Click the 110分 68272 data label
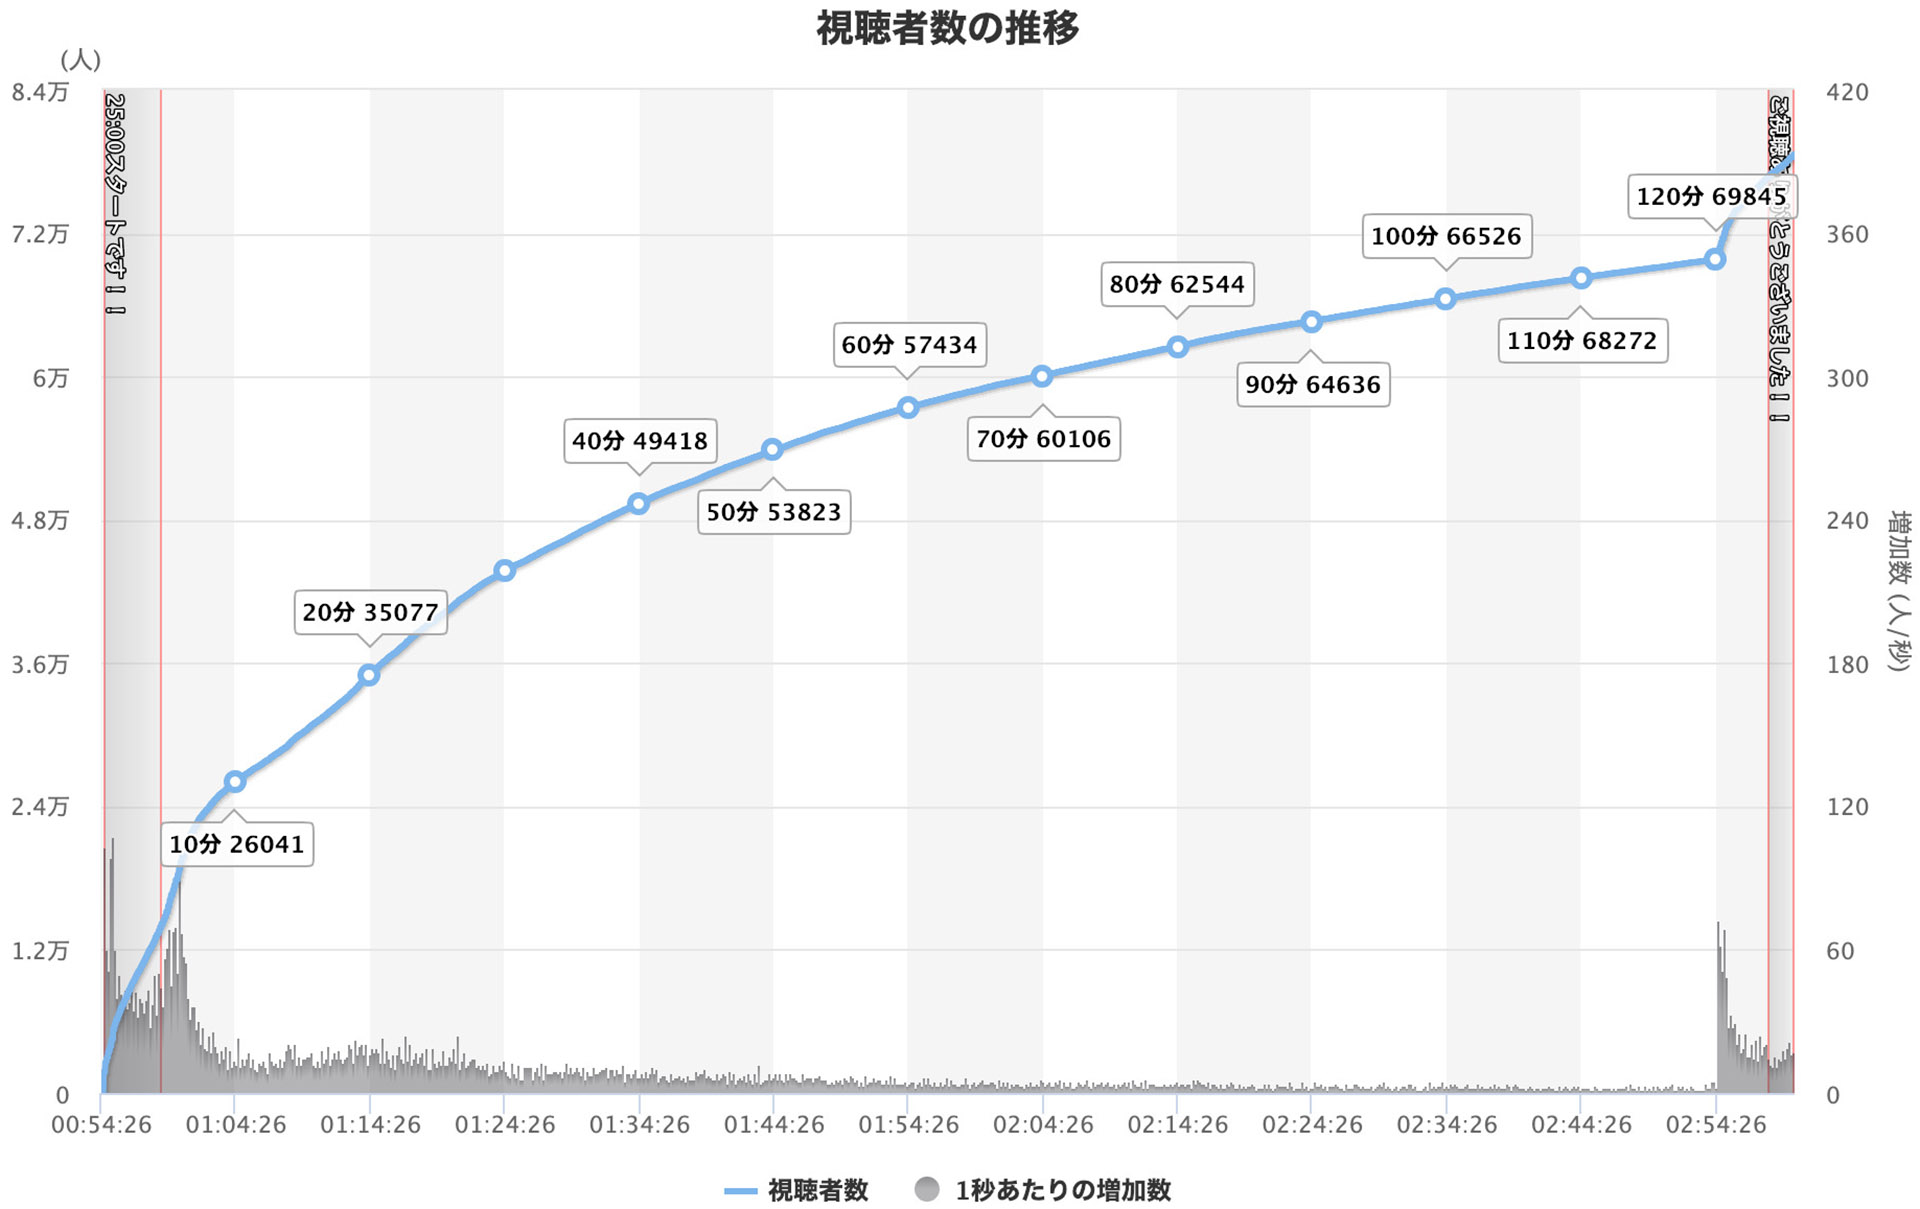This screenshot has width=1920, height=1209. [1582, 341]
